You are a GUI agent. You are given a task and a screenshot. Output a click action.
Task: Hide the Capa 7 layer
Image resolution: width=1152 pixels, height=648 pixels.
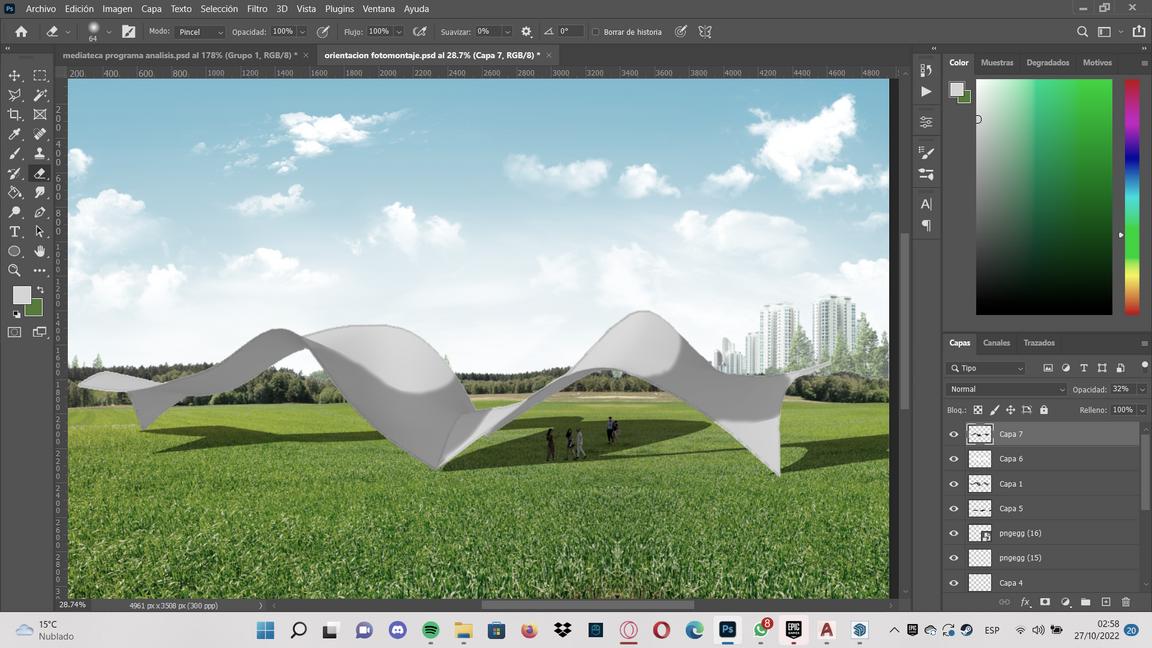(954, 434)
